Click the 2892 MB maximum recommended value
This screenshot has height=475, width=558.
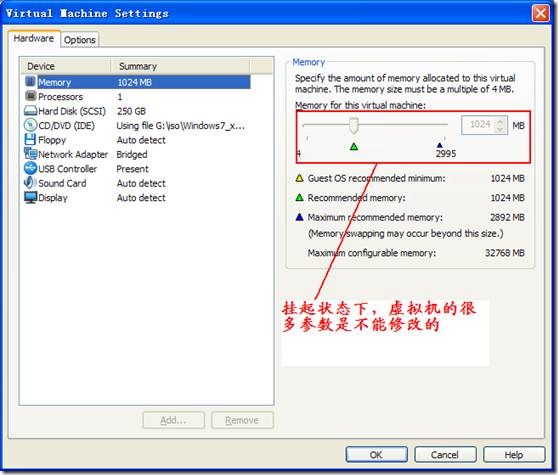click(507, 217)
